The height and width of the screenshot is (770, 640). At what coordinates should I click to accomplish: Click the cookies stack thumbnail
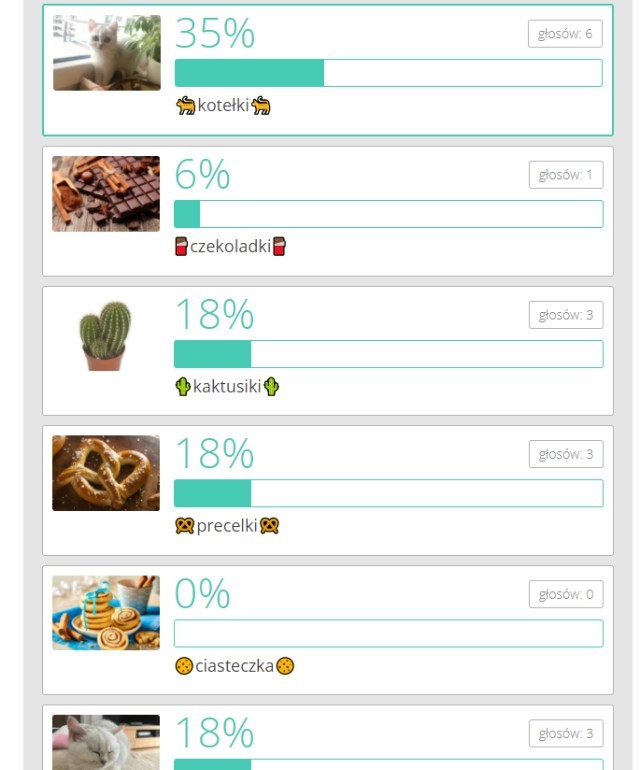(x=106, y=613)
